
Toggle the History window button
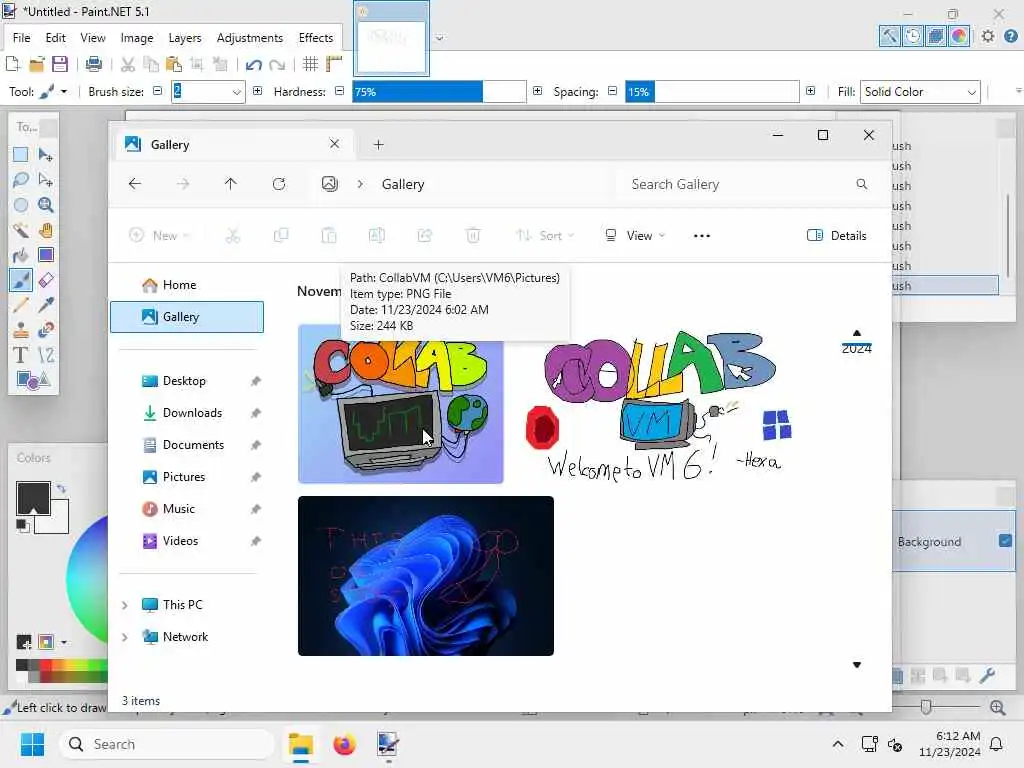pos(913,36)
